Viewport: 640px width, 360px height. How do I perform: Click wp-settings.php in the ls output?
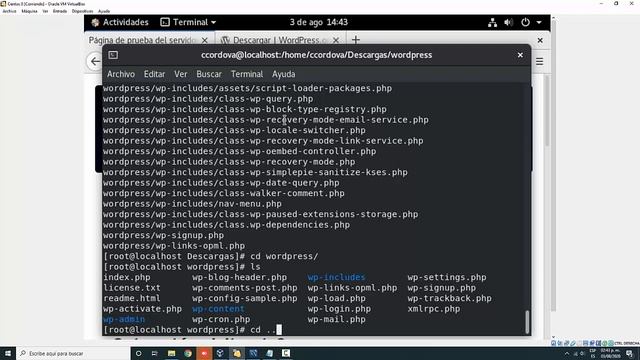pyautogui.click(x=447, y=277)
